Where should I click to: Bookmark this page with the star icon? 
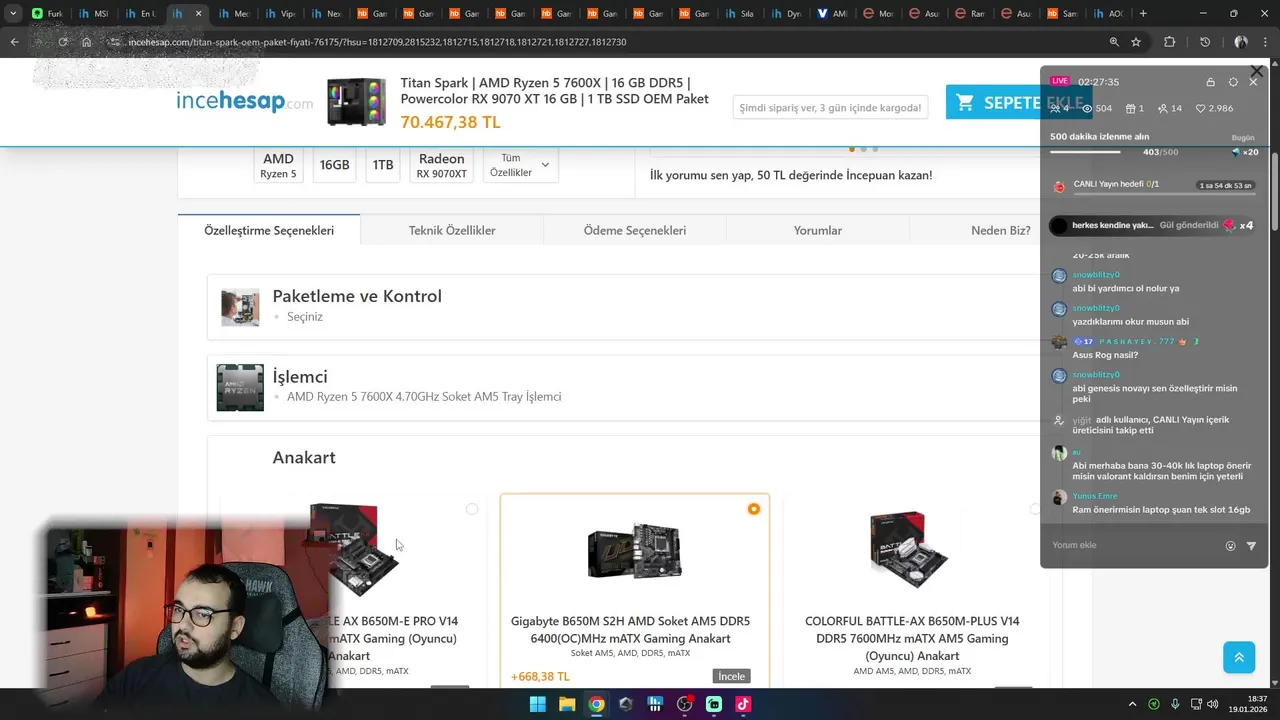point(1136,42)
